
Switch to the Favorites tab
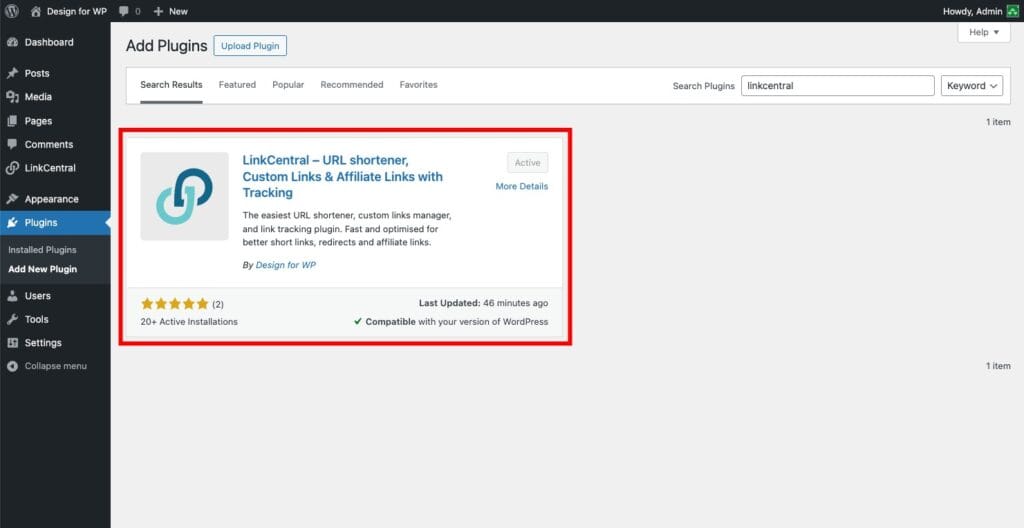click(419, 85)
